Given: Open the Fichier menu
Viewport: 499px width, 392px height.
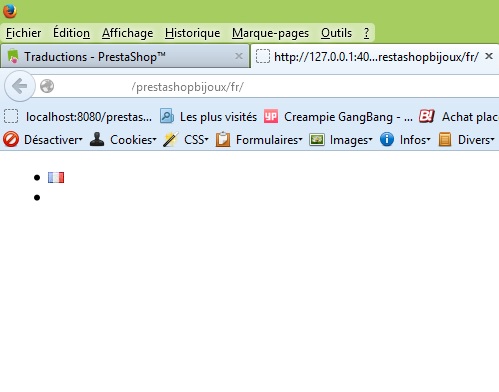Looking at the screenshot, I should (23, 33).
